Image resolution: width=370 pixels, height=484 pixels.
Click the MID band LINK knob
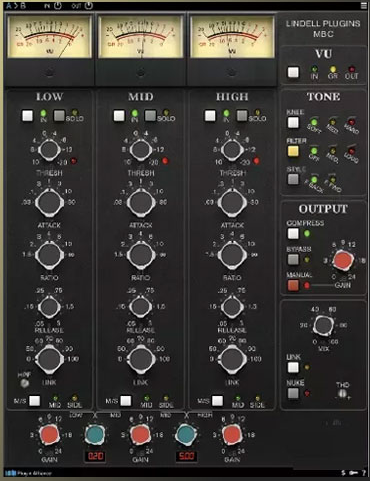[x=141, y=359]
